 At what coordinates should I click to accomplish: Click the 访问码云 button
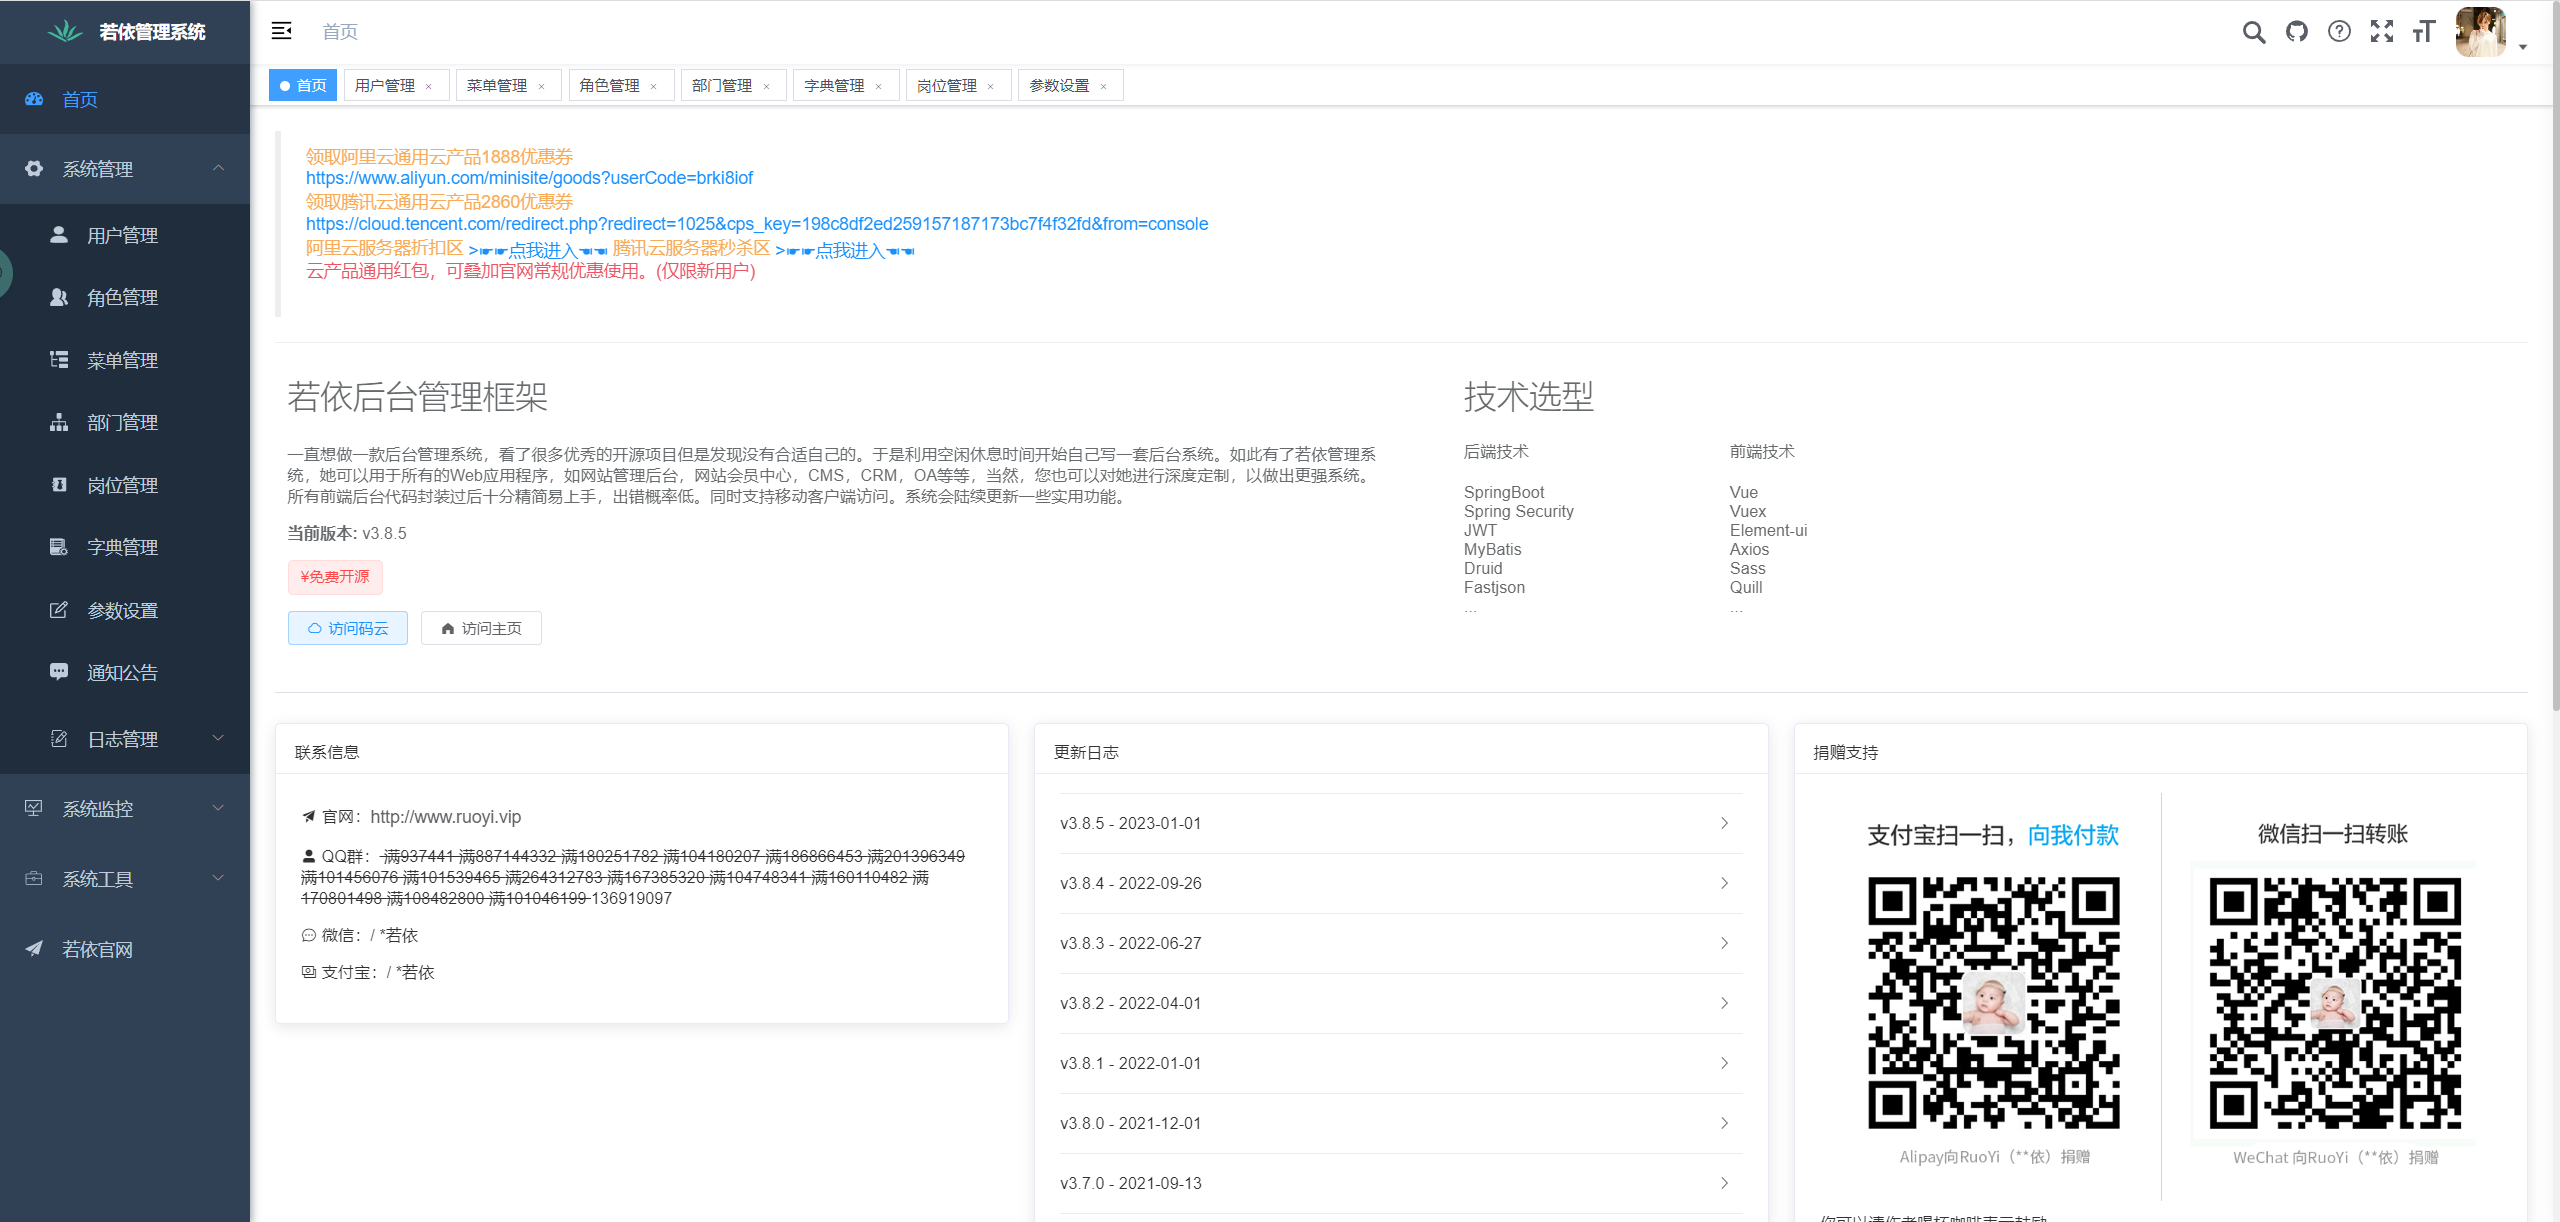tap(347, 628)
